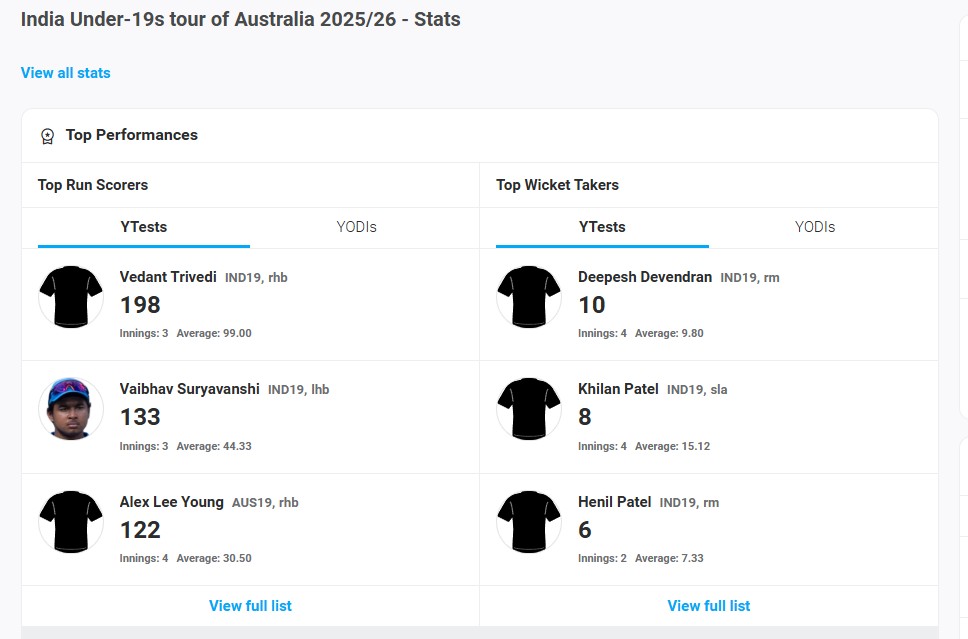This screenshot has height=639, width=968.
Task: Select YTests tab under Top Run Scorers
Action: (144, 227)
